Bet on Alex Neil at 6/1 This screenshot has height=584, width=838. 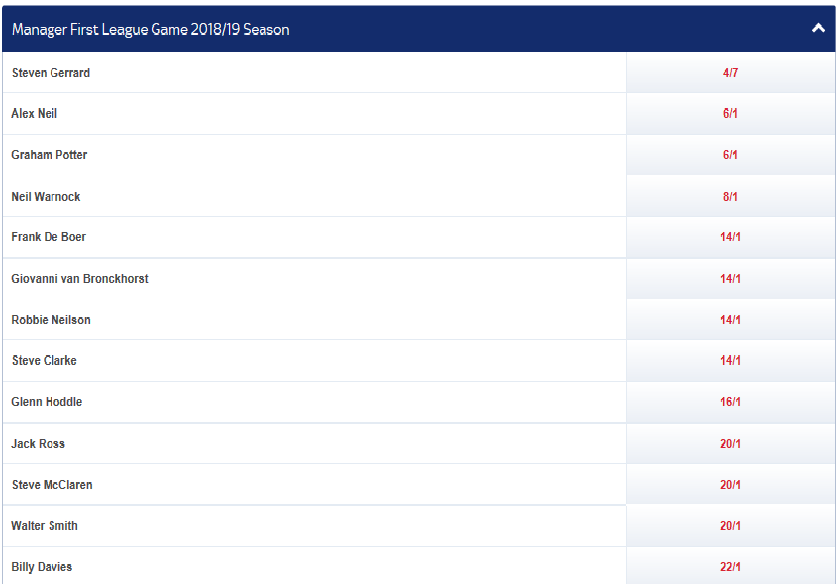coord(730,114)
